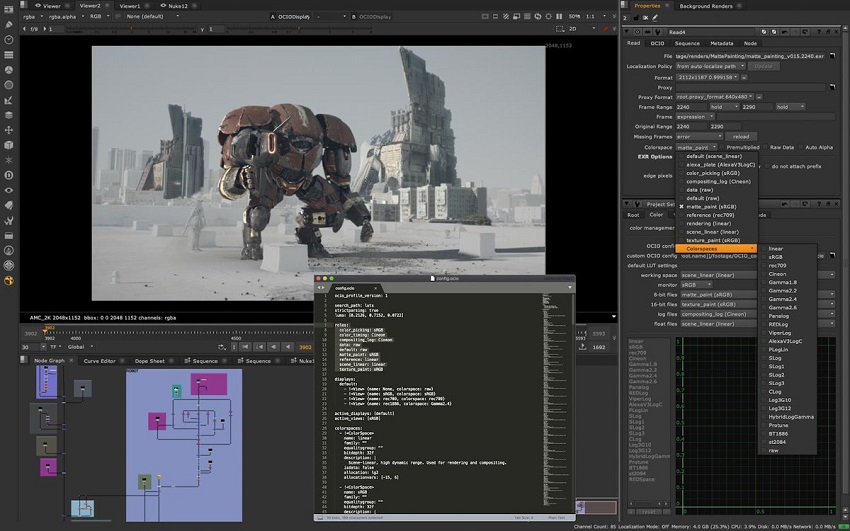Open the Image nodes menu in toolbar

click(x=9, y=10)
